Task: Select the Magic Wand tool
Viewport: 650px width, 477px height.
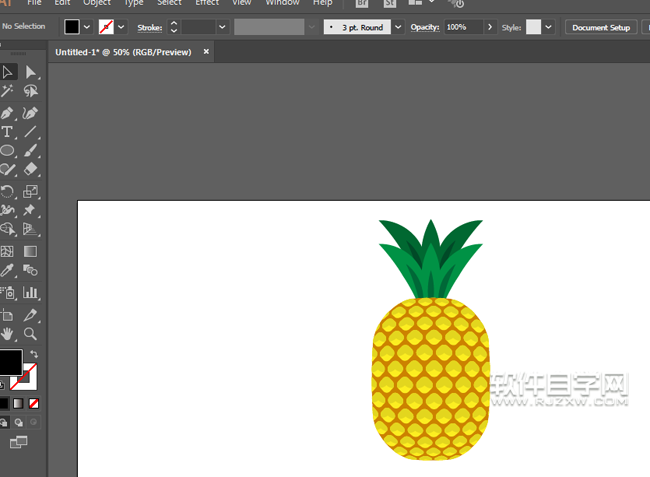Action: click(x=7, y=91)
